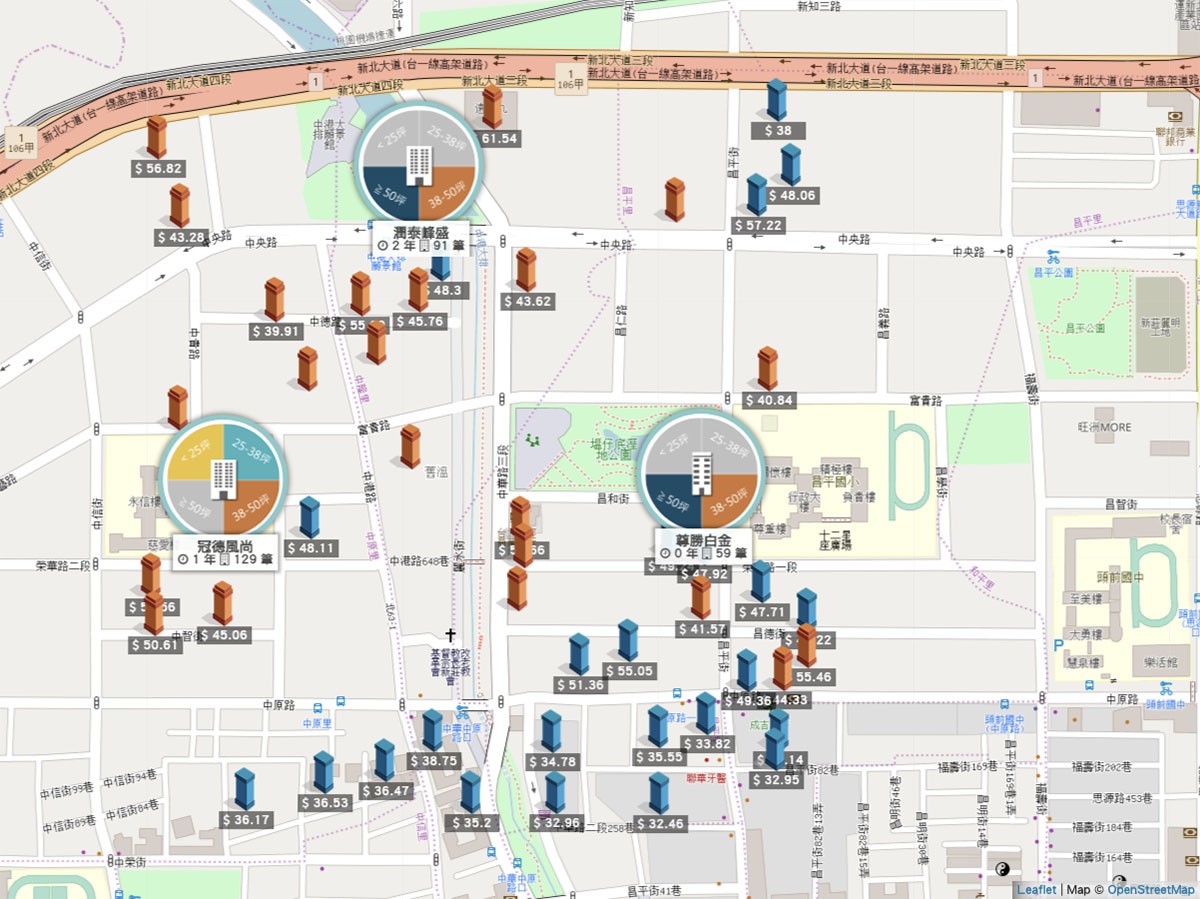Open the 潤泰峰盛 project label

419,239
